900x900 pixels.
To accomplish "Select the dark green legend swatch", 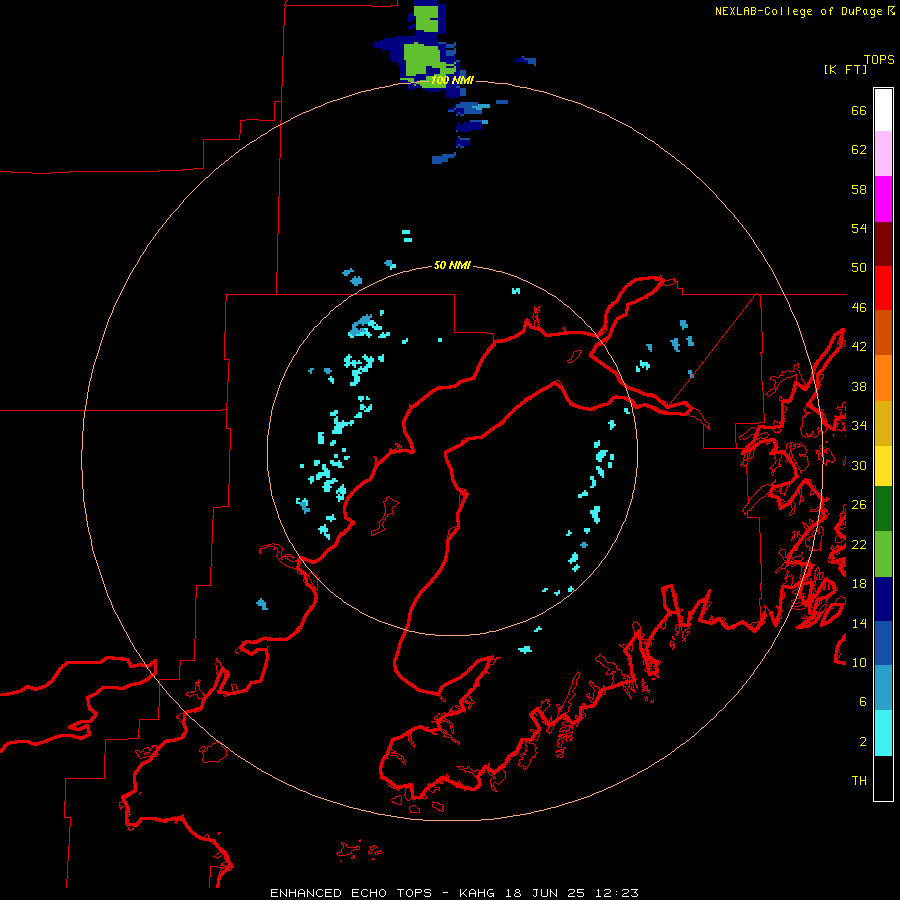I will click(883, 508).
